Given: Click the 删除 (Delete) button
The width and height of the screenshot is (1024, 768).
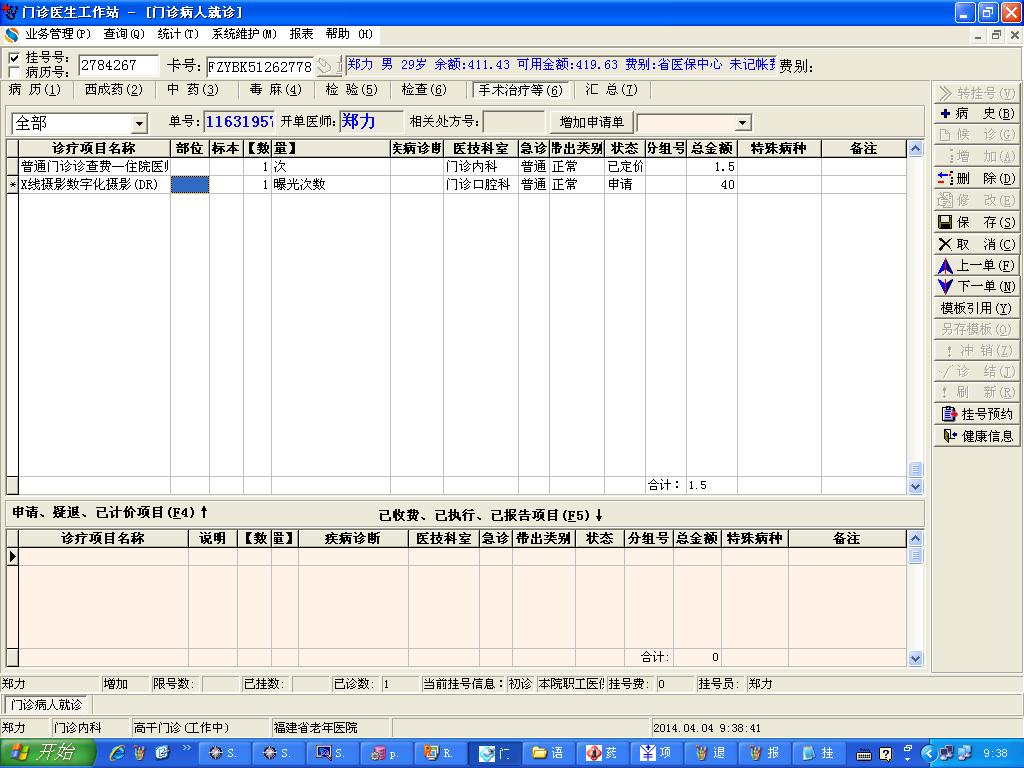Looking at the screenshot, I should [x=976, y=178].
